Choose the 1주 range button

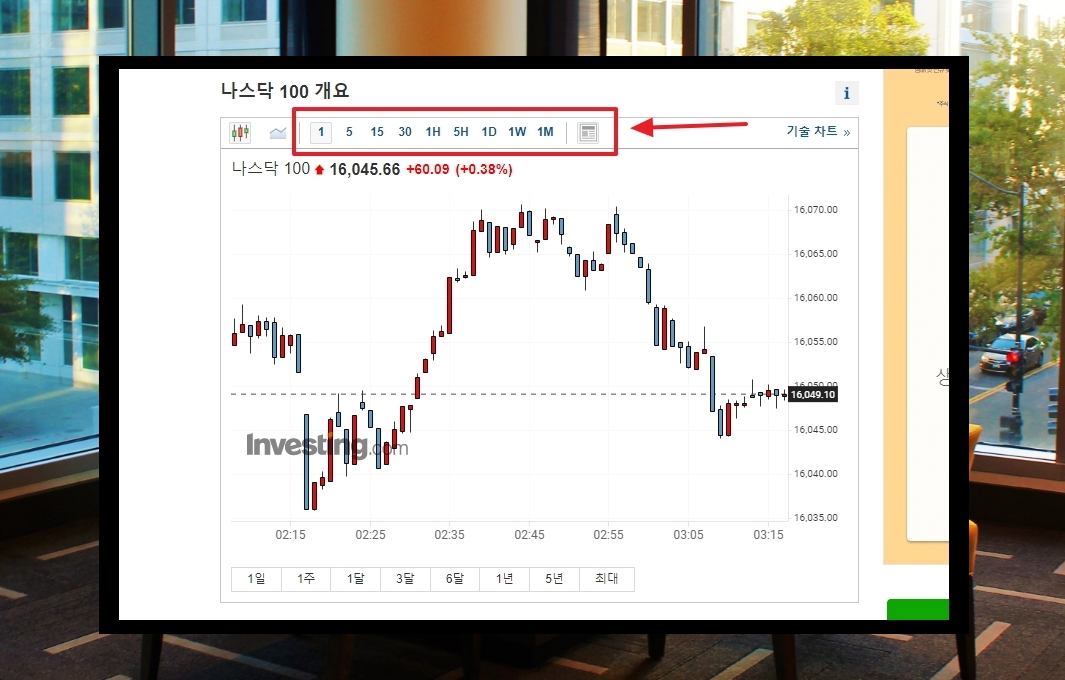(306, 579)
